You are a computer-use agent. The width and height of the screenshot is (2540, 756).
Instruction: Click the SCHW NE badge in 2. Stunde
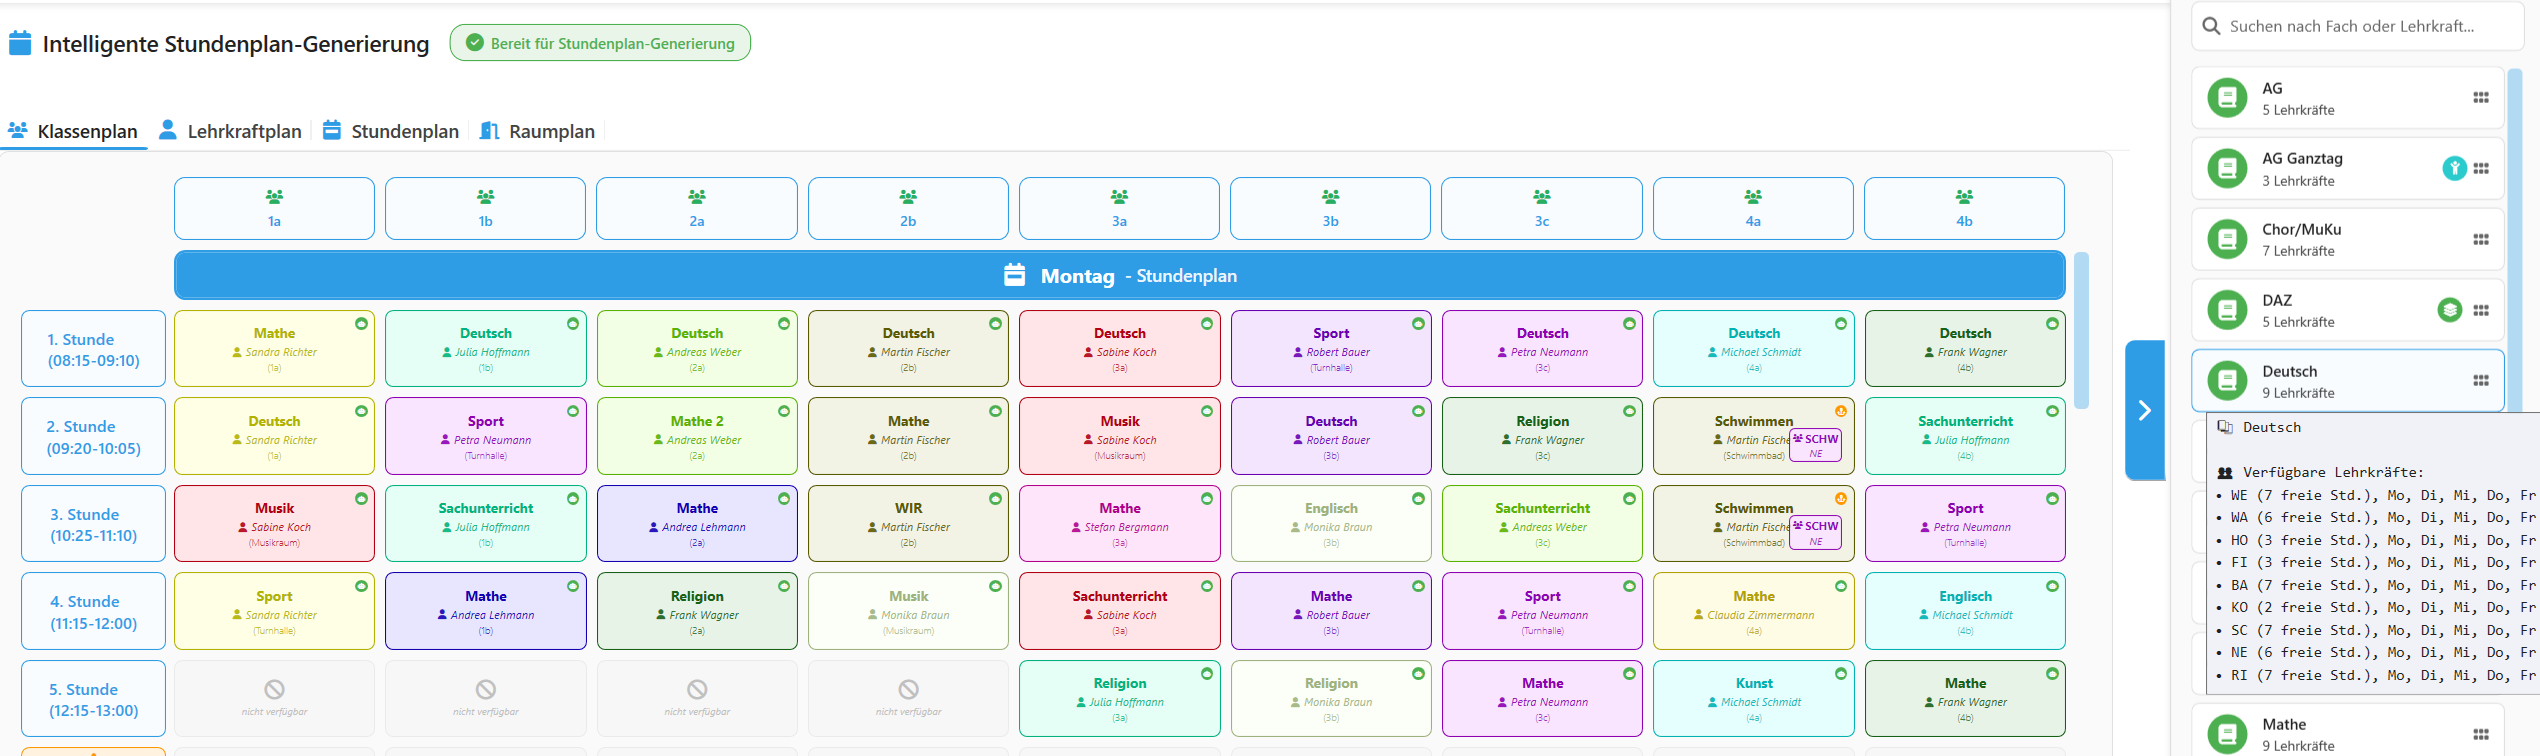[x=1815, y=445]
